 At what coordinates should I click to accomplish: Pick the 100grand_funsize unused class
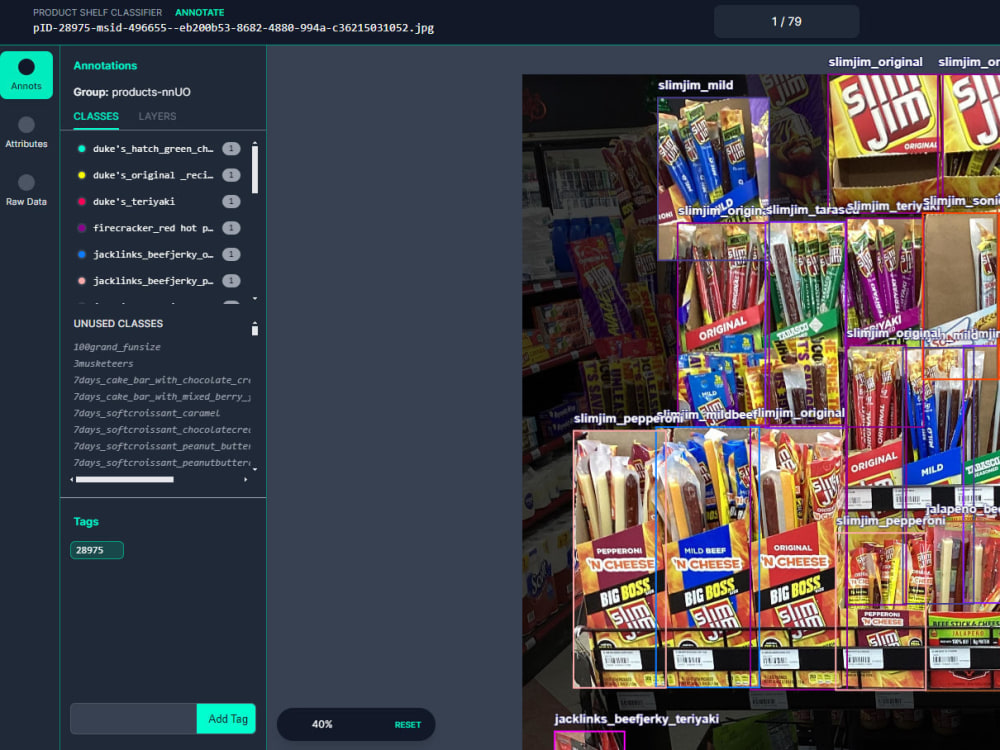pos(117,347)
